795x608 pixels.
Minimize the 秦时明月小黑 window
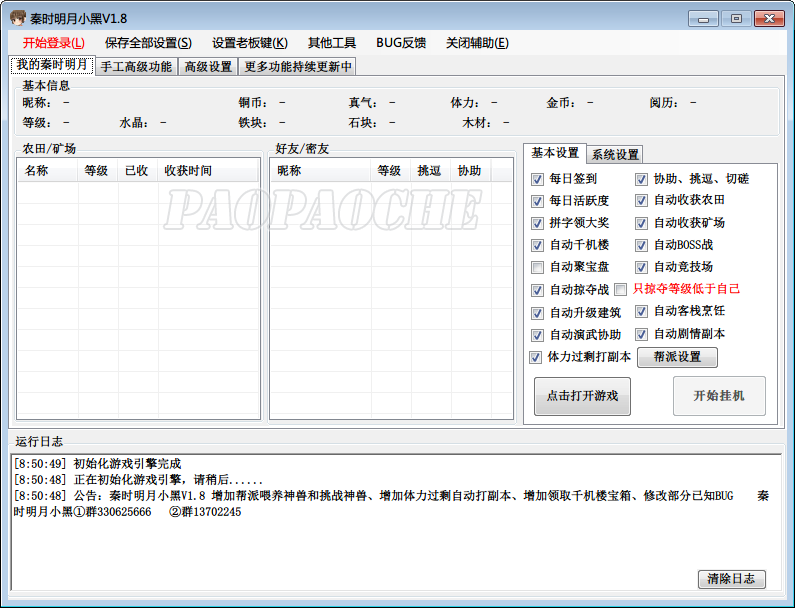[x=703, y=19]
